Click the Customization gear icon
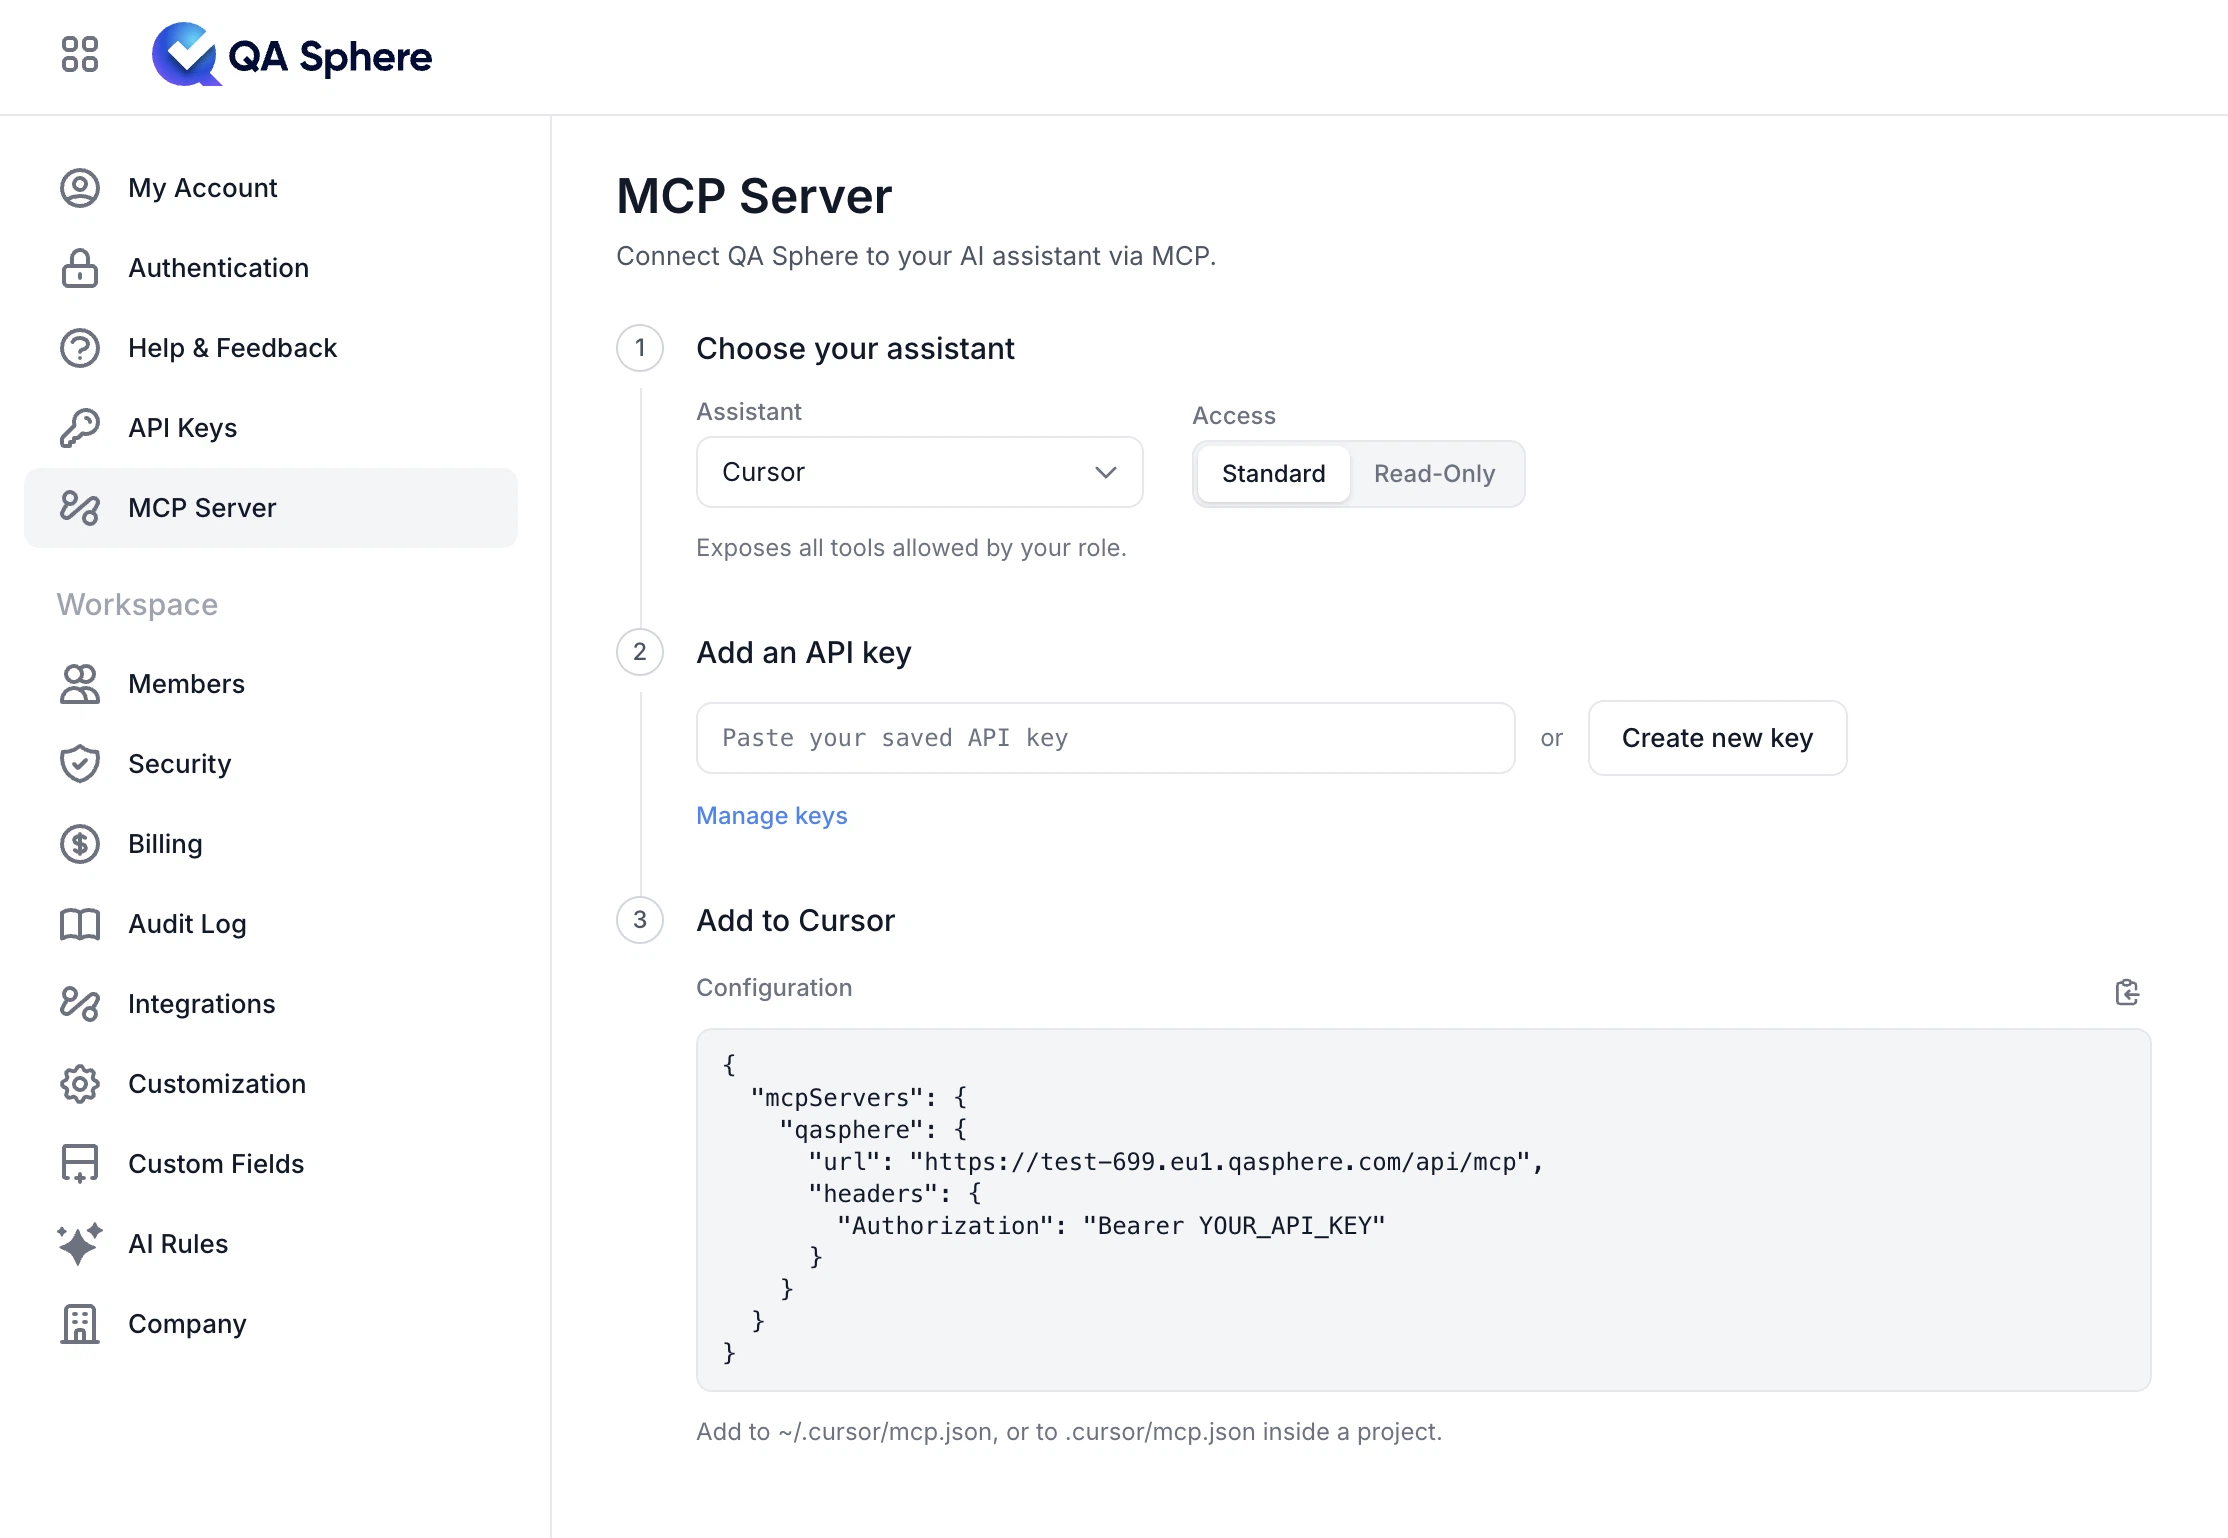Screen dimensions: 2228x1538 80,1084
